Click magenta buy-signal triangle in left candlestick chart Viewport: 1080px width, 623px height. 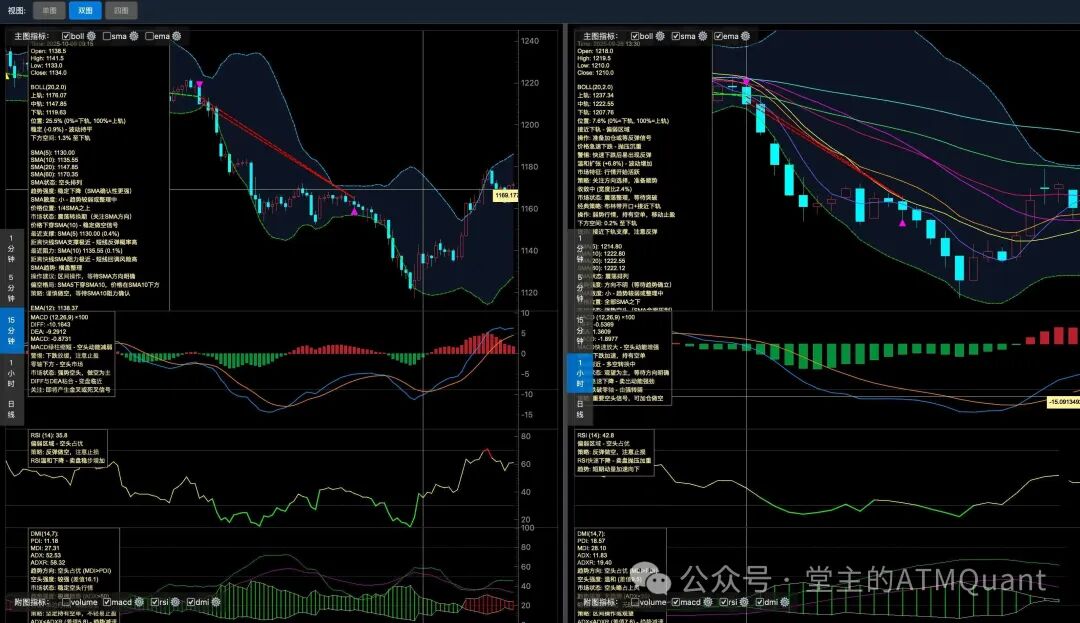(354, 211)
